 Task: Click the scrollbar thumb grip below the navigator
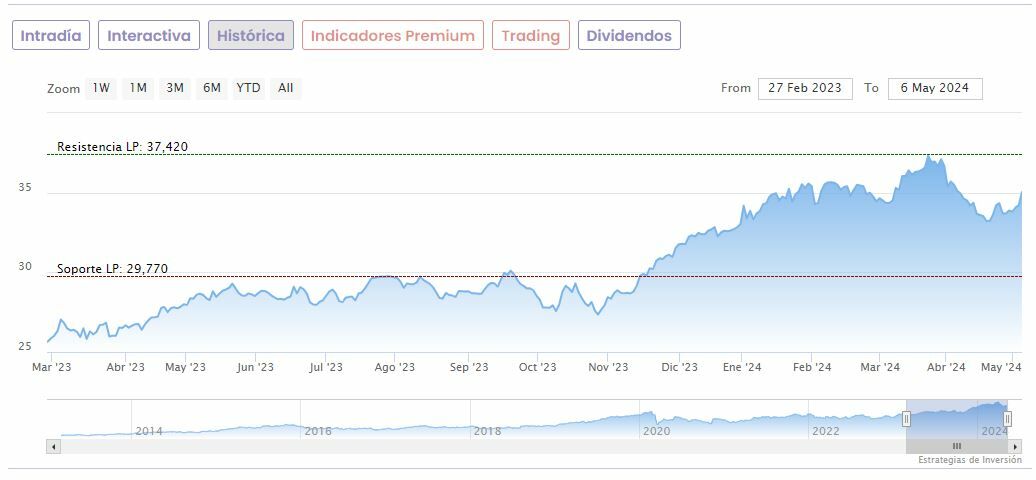[957, 446]
